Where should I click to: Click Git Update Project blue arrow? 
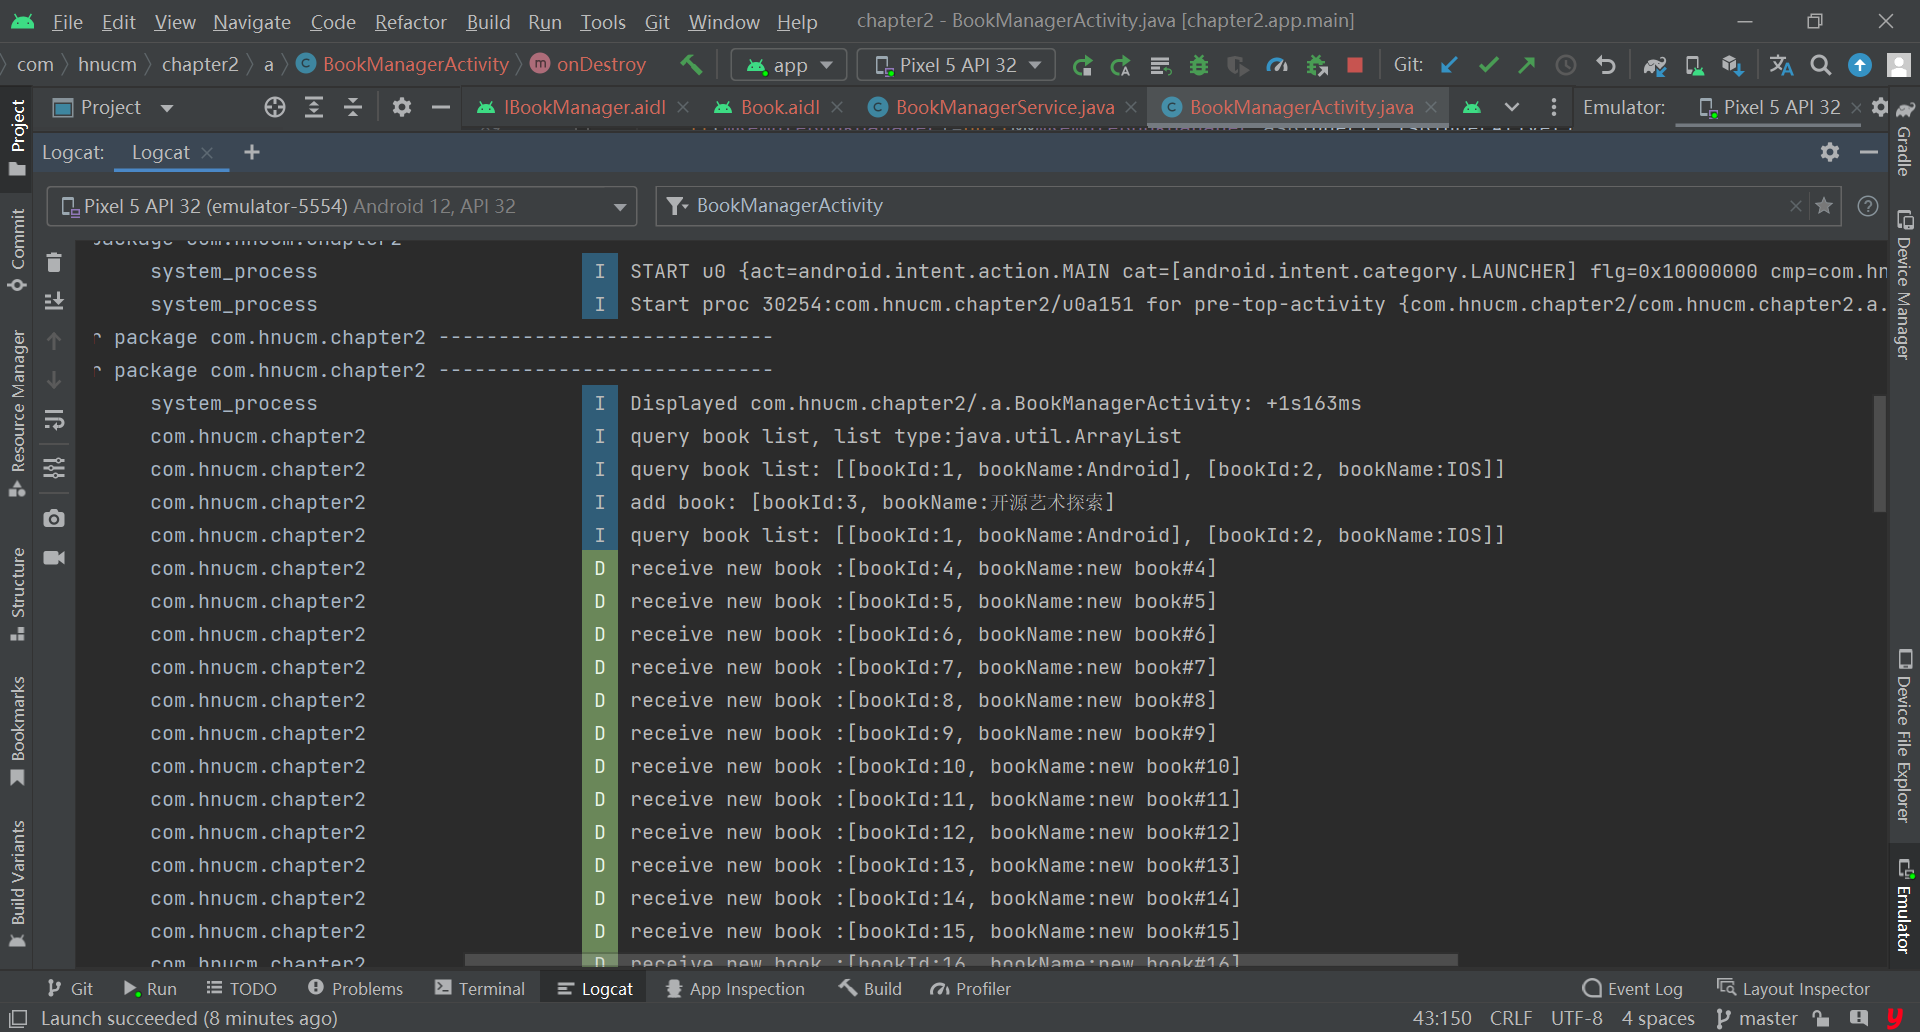1449,65
